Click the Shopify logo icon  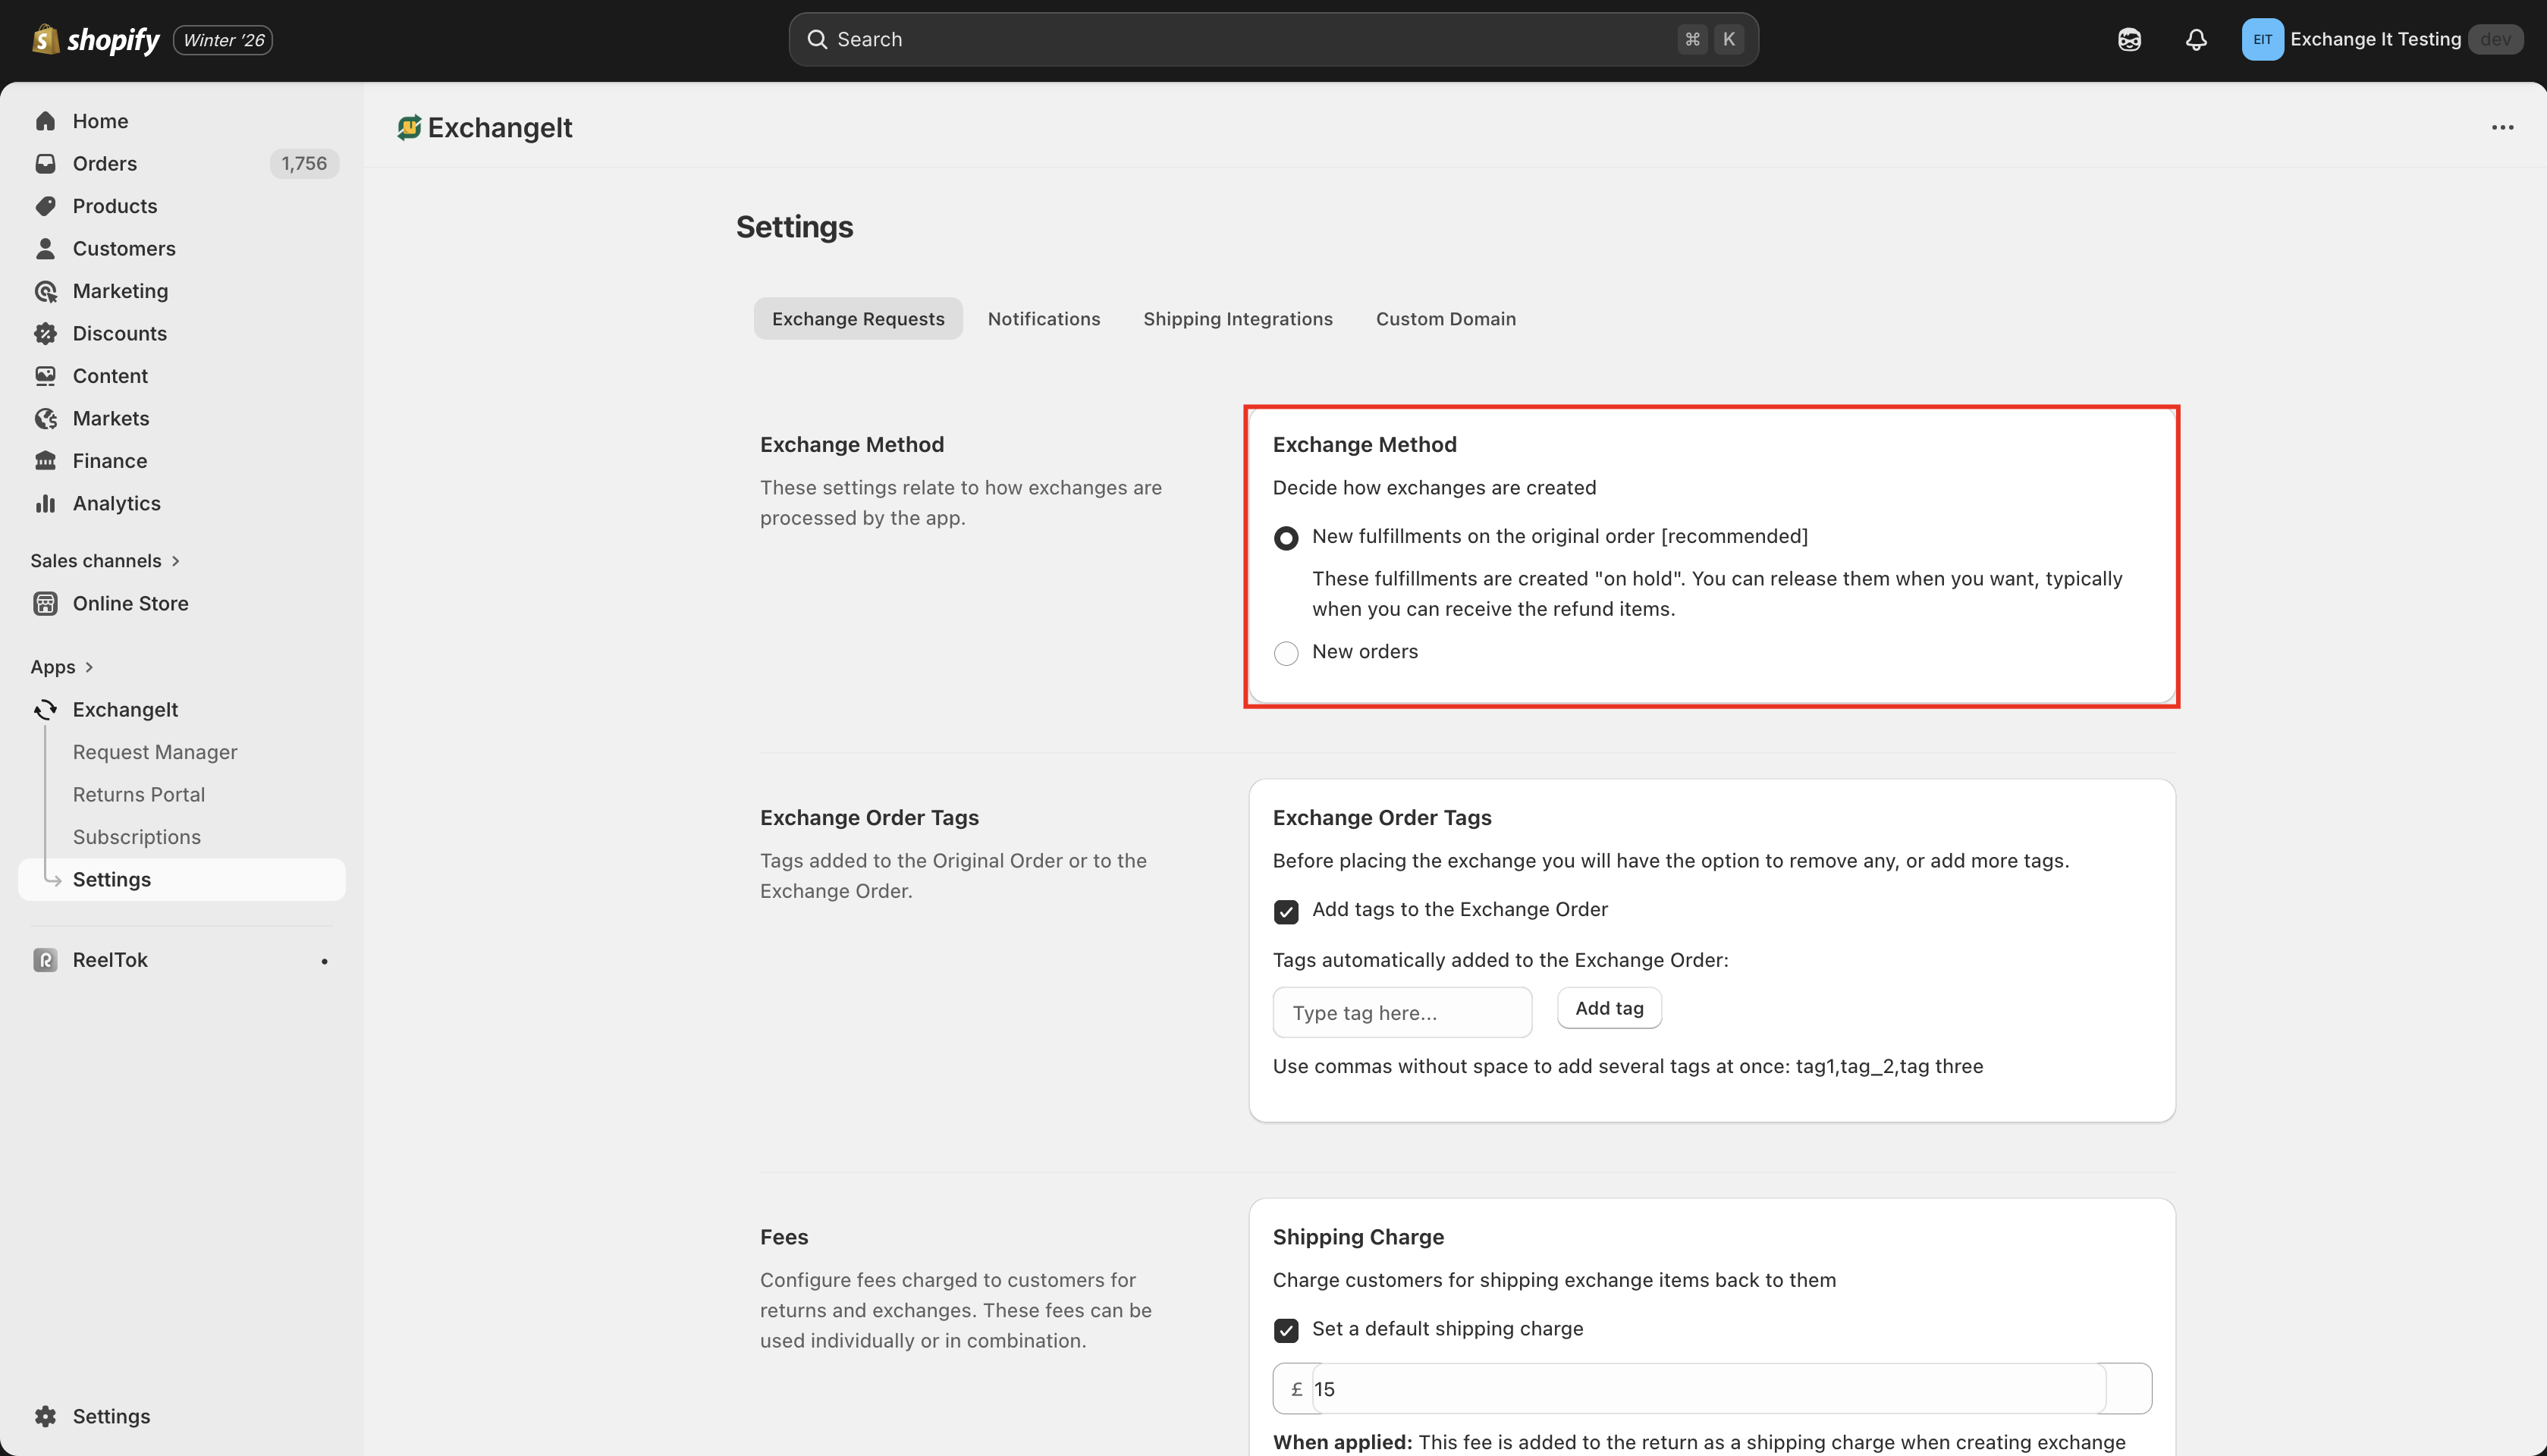[45, 39]
